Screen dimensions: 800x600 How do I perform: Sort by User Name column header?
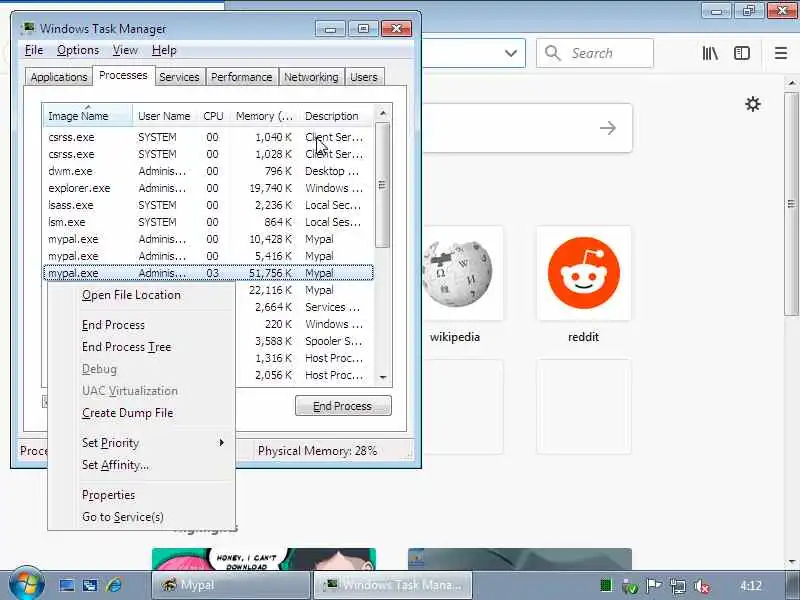tap(164, 116)
